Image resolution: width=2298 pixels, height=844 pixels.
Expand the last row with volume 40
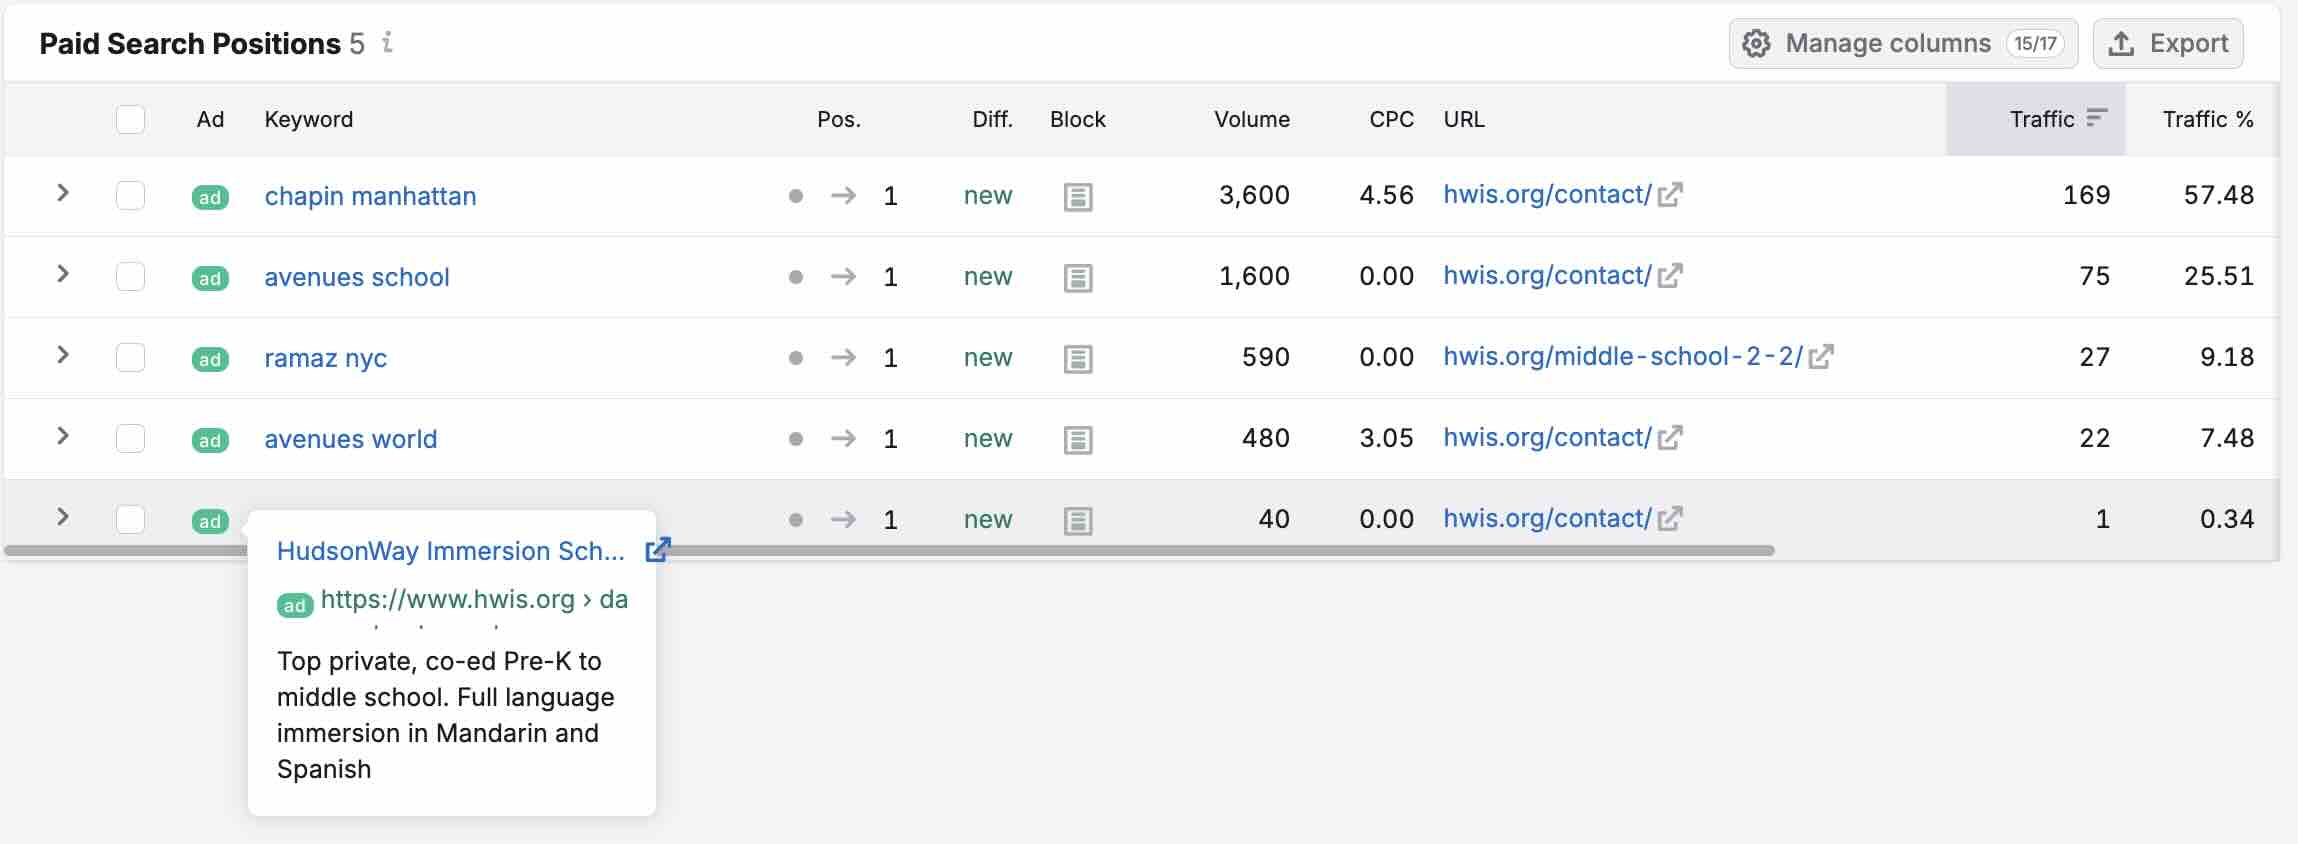62,517
